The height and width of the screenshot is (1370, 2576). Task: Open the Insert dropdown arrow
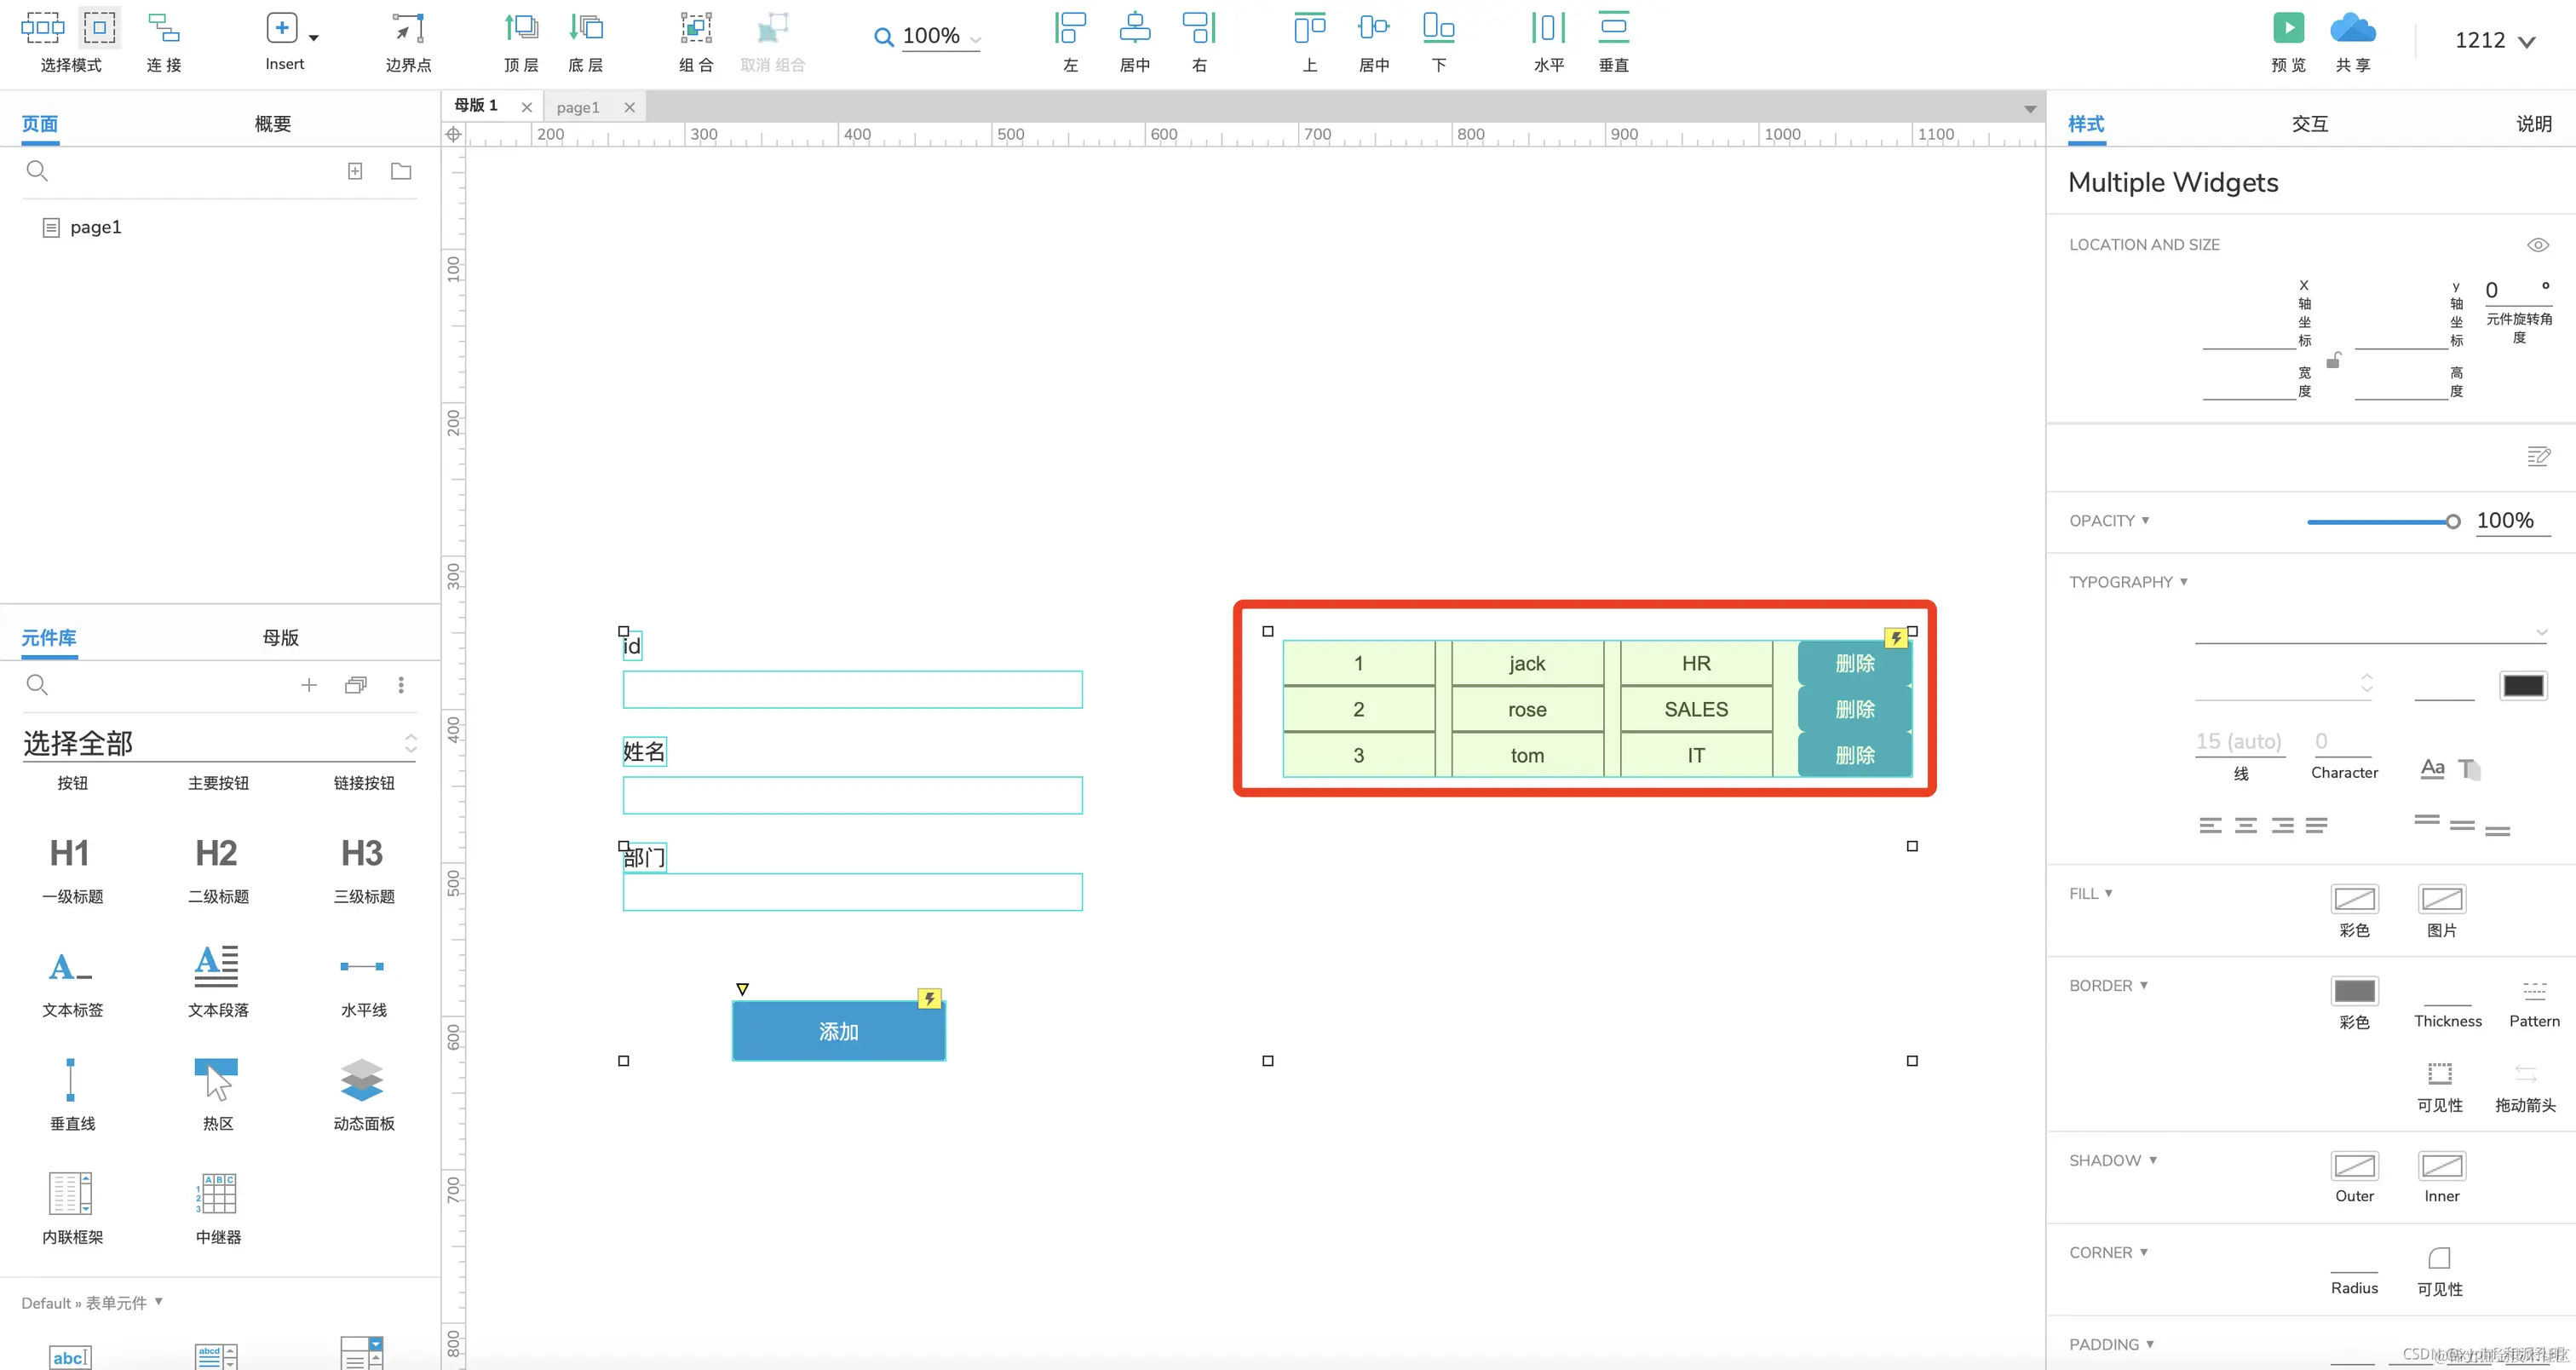coord(314,38)
